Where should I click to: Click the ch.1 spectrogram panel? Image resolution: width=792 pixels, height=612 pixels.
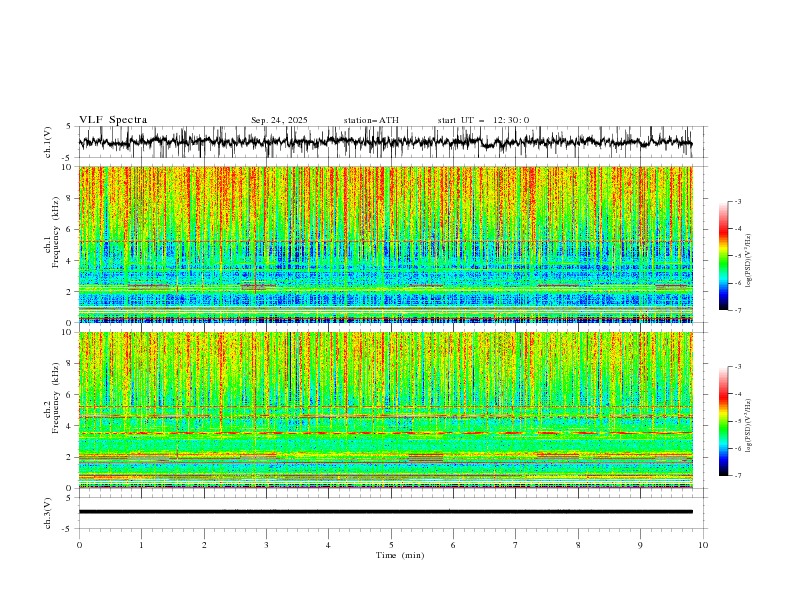click(385, 244)
